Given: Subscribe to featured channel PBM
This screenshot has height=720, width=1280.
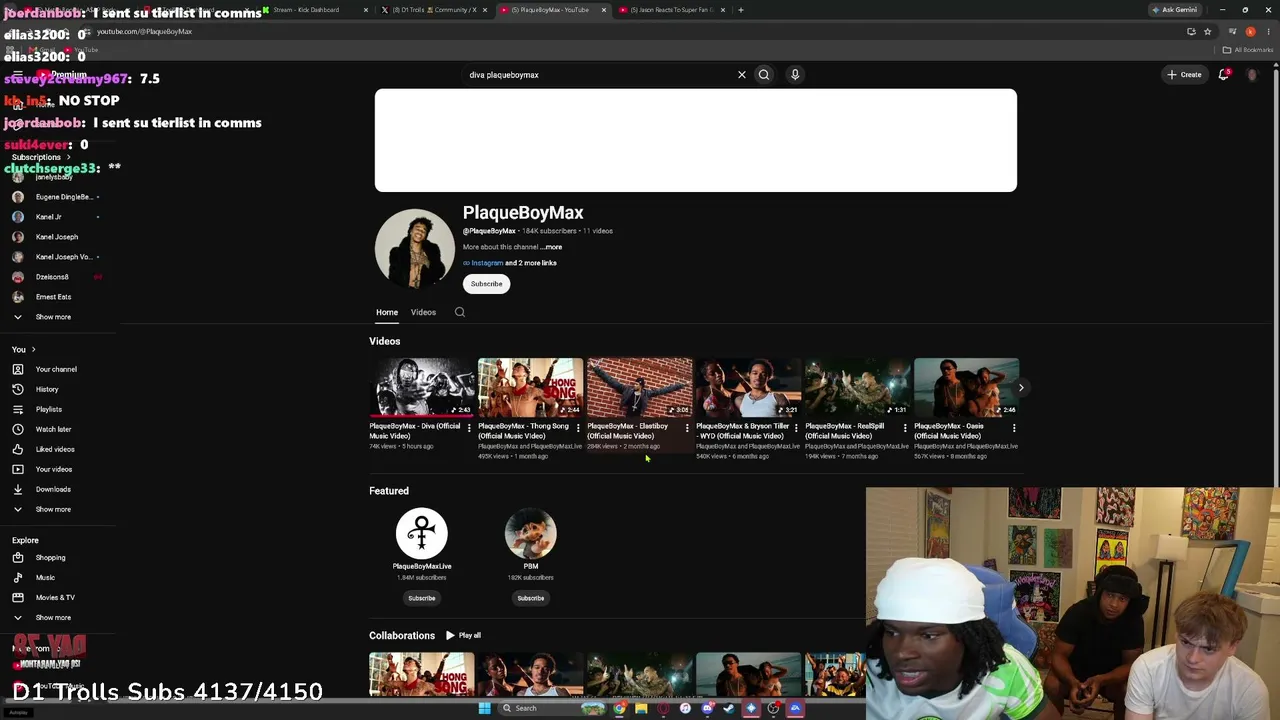Looking at the screenshot, I should click(x=531, y=598).
